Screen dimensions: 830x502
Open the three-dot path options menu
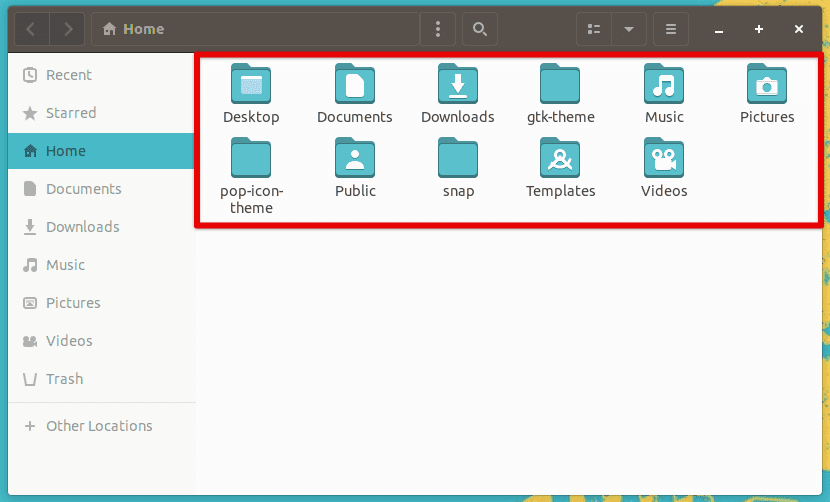[x=438, y=29]
